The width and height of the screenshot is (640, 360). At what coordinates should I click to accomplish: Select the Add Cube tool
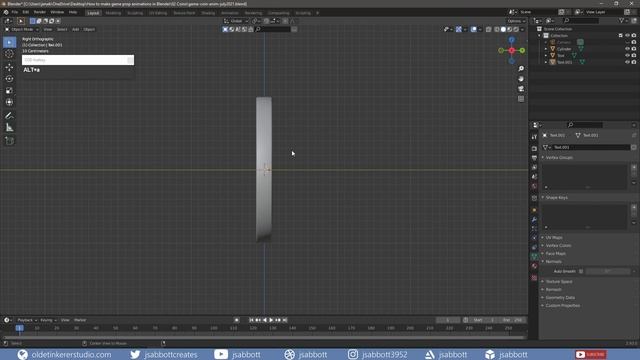pyautogui.click(x=9, y=141)
